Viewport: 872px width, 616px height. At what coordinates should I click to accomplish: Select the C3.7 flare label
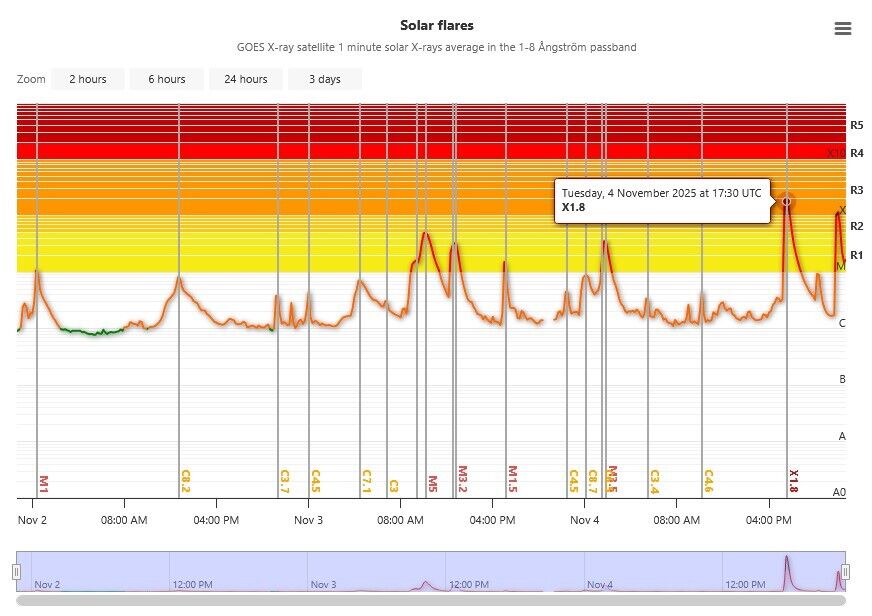point(284,481)
